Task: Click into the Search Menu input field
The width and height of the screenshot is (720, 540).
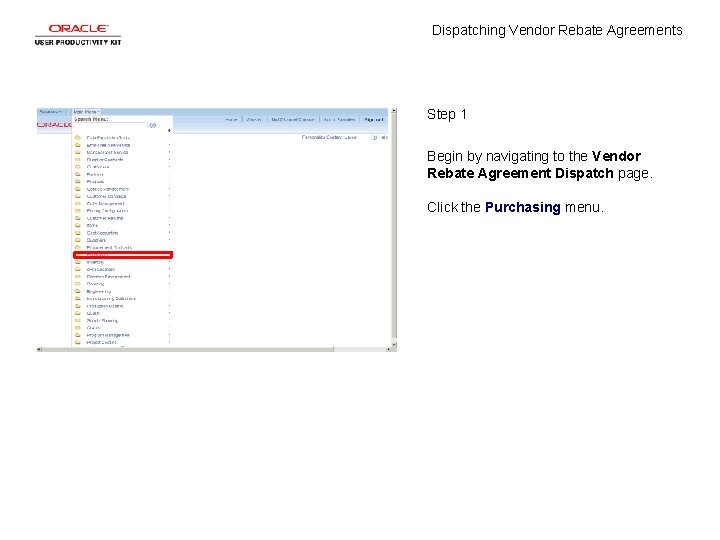Action: coord(110,125)
